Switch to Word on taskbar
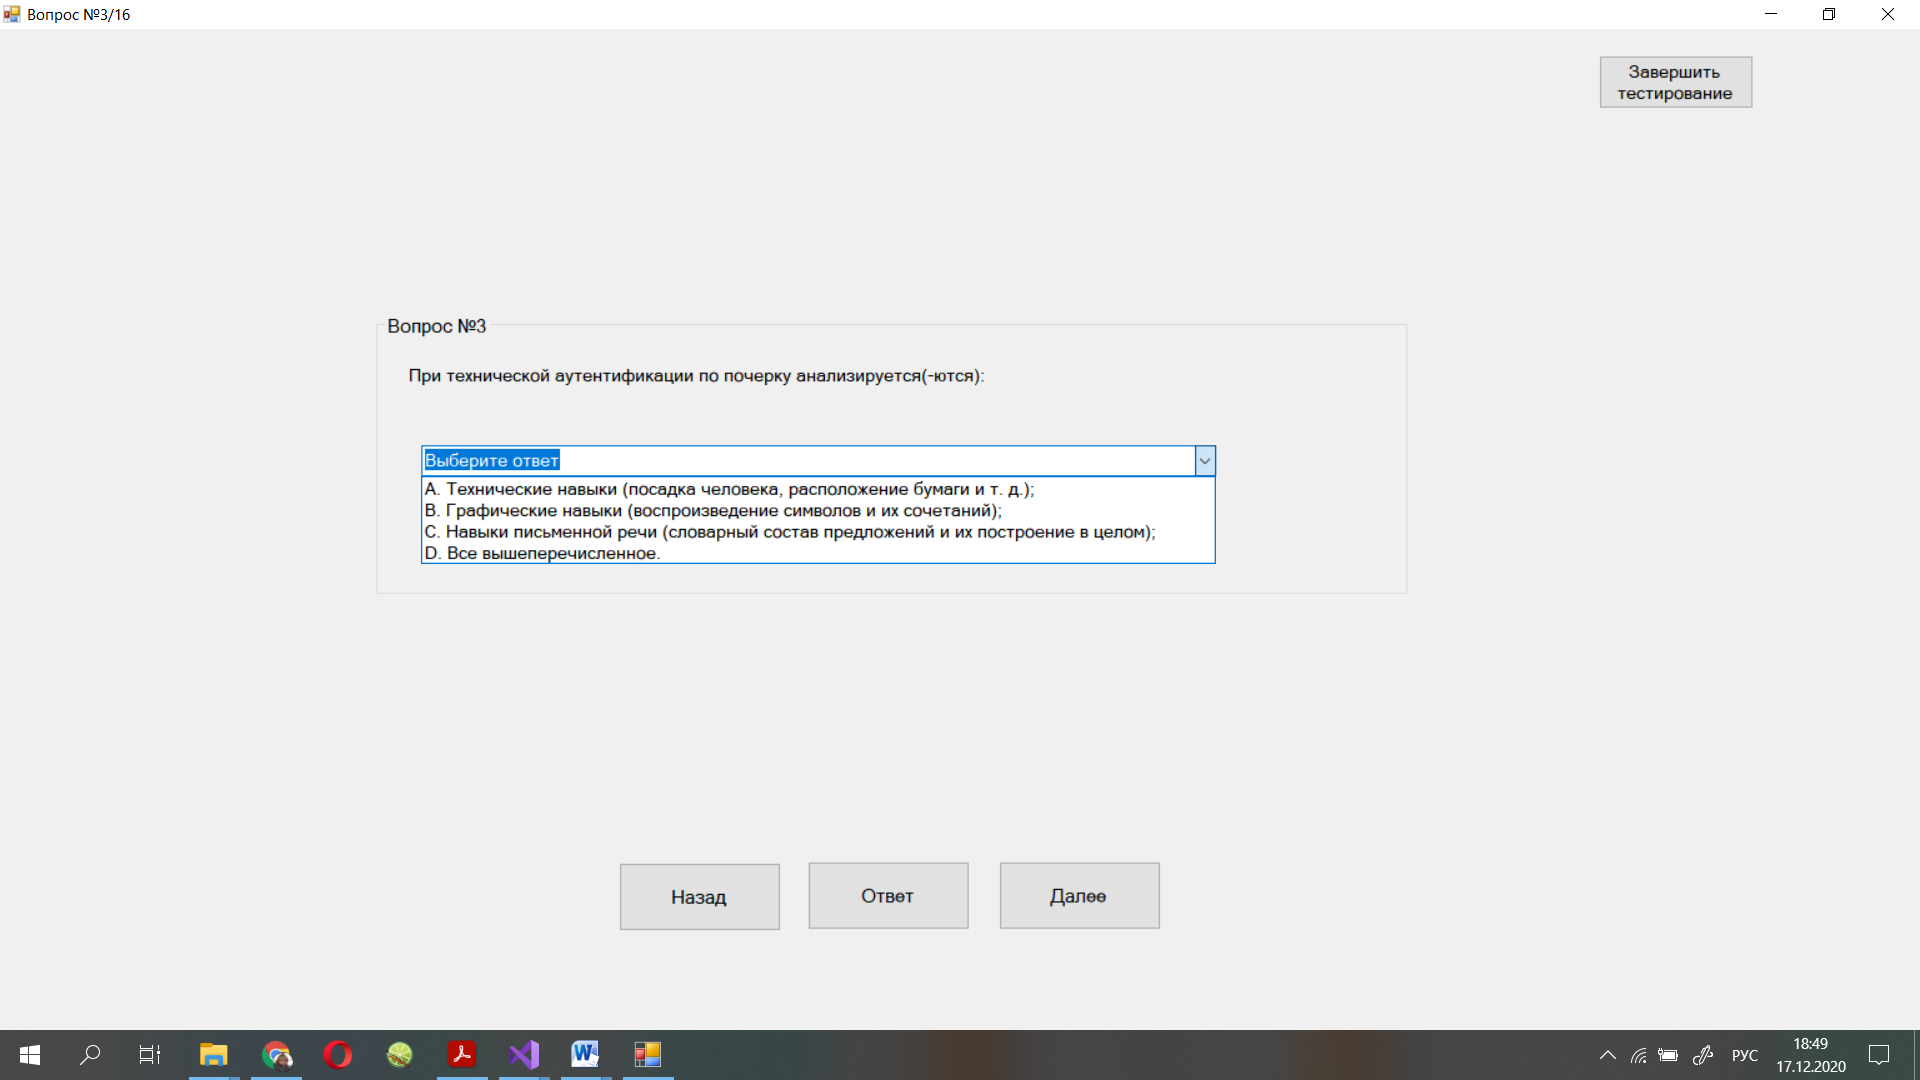Viewport: 1920px width, 1080px height. 586,1055
